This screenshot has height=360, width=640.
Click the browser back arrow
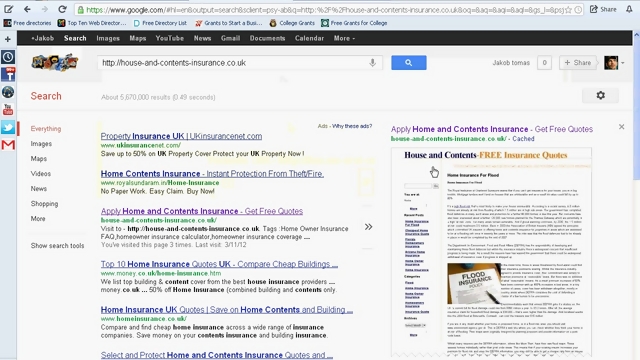pyautogui.click(x=27, y=9)
